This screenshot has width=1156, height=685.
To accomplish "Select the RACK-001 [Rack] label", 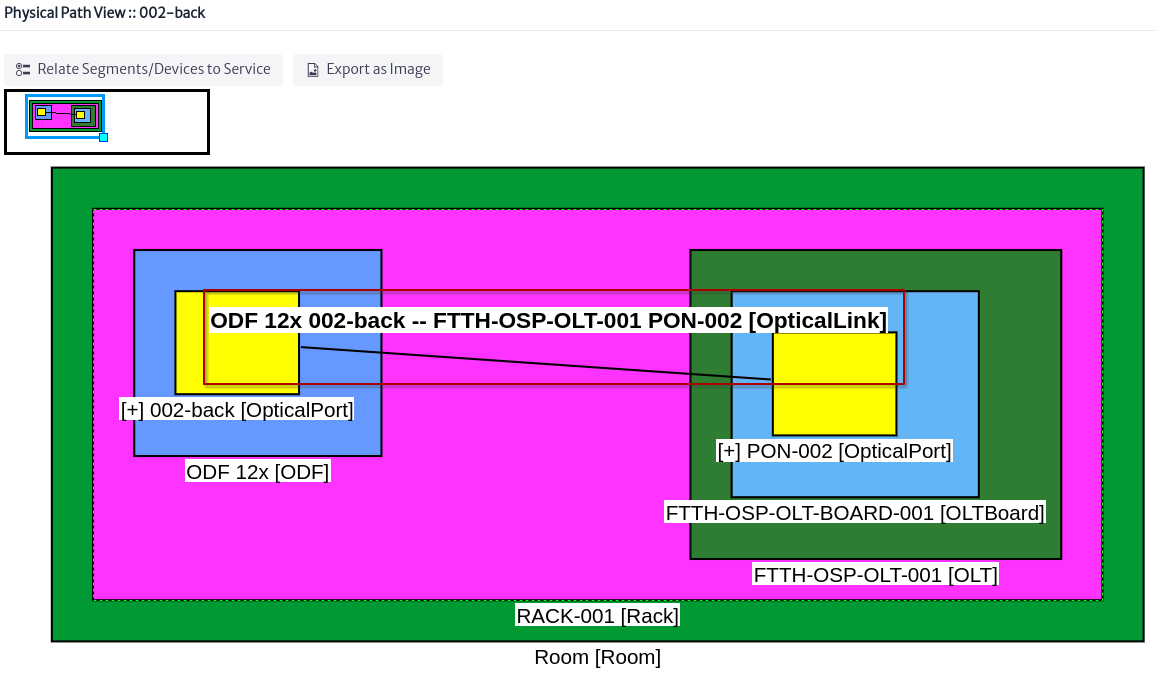I will [597, 616].
